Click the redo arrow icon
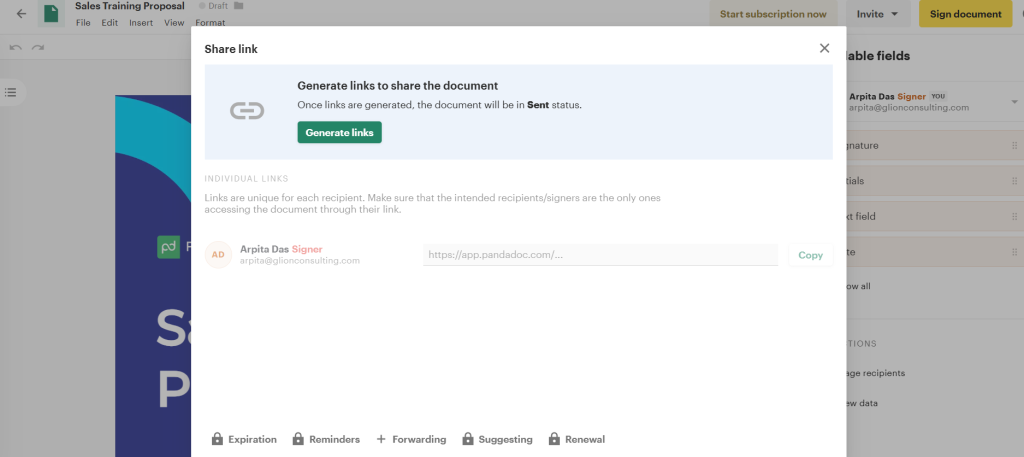 38,47
